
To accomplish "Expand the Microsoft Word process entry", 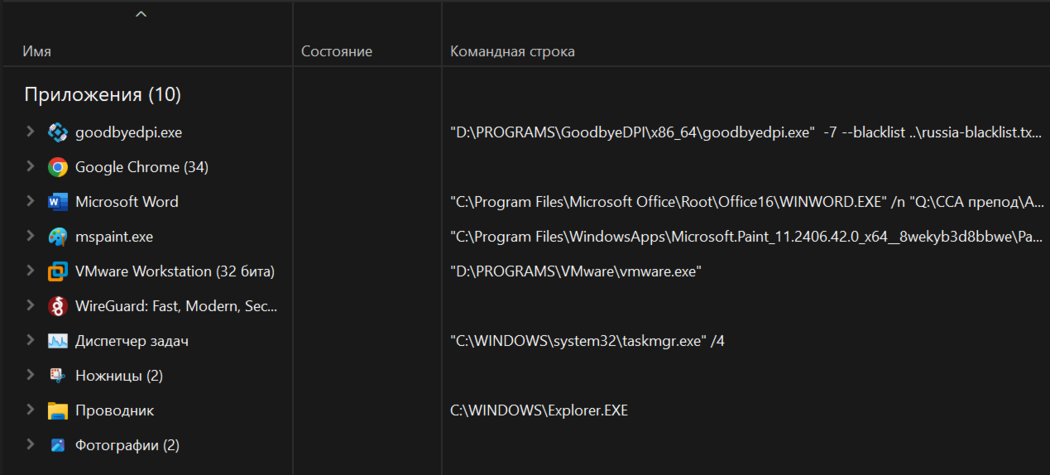I will [30, 202].
